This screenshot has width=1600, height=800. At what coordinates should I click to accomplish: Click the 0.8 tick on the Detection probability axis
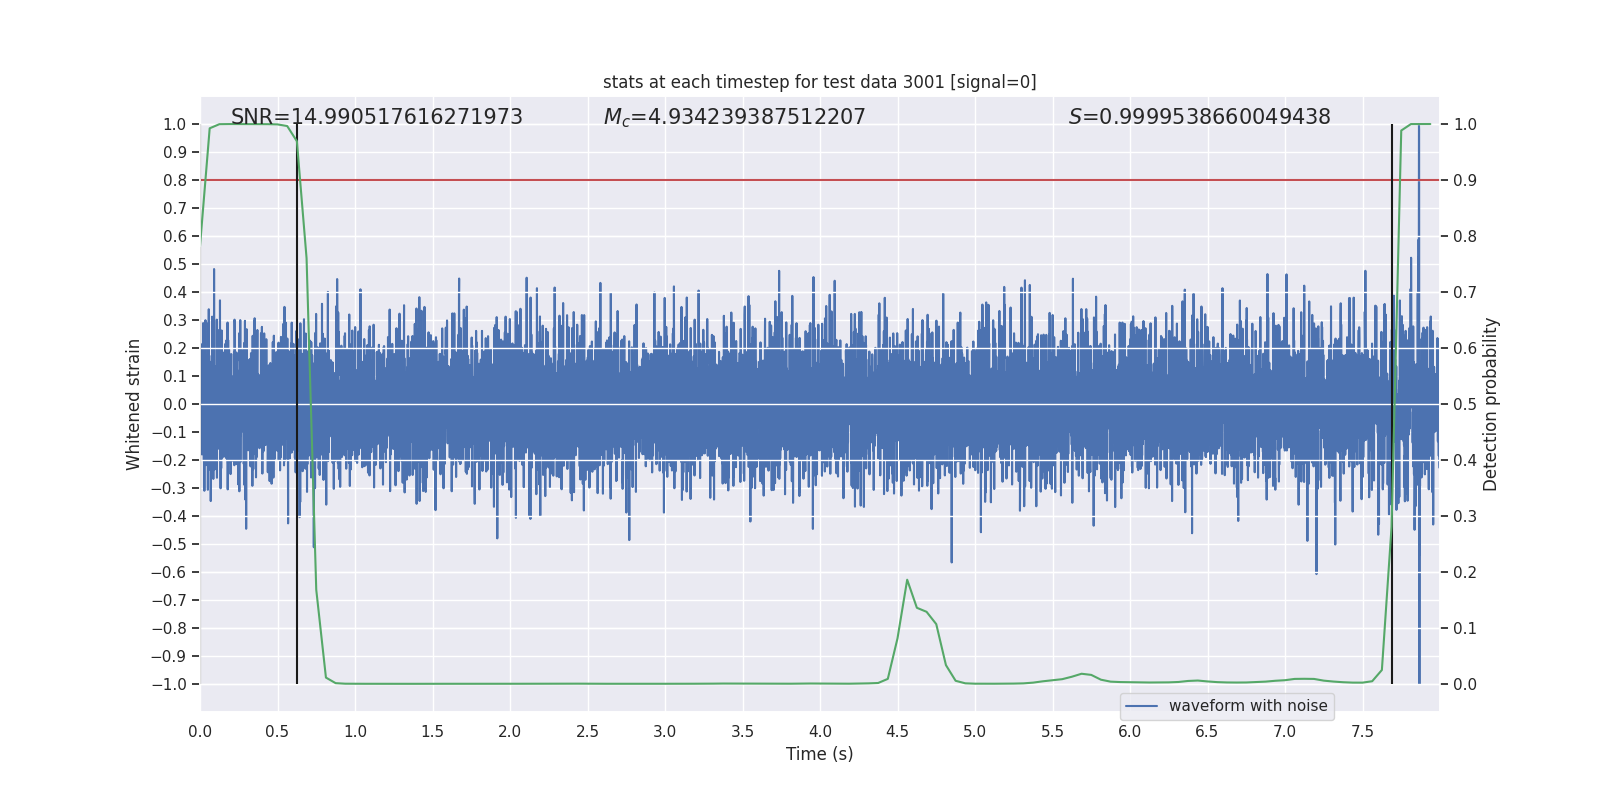(1465, 236)
